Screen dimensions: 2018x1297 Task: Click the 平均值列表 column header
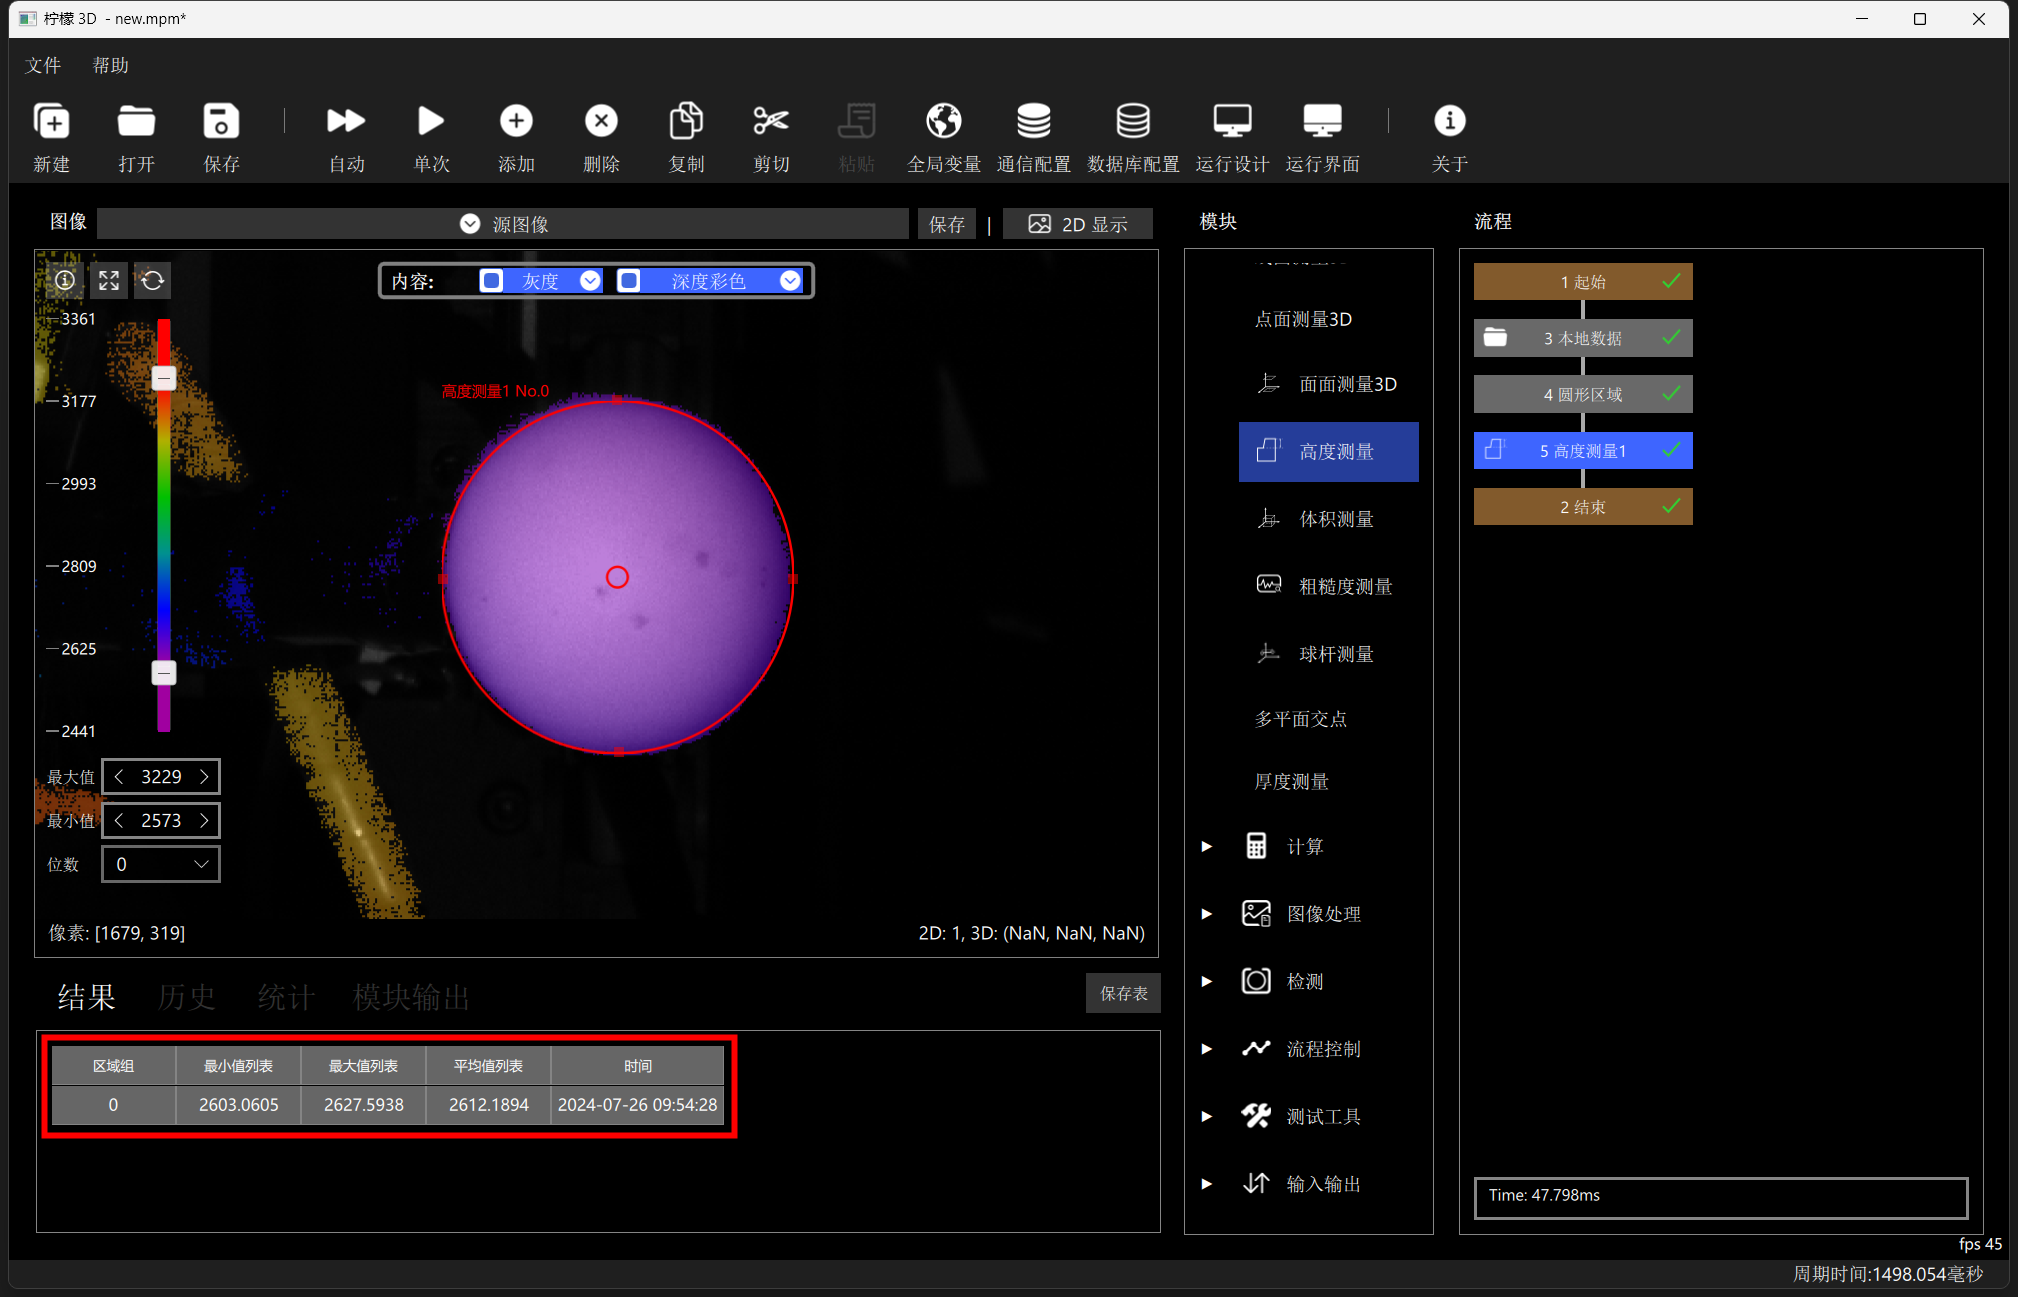point(488,1066)
